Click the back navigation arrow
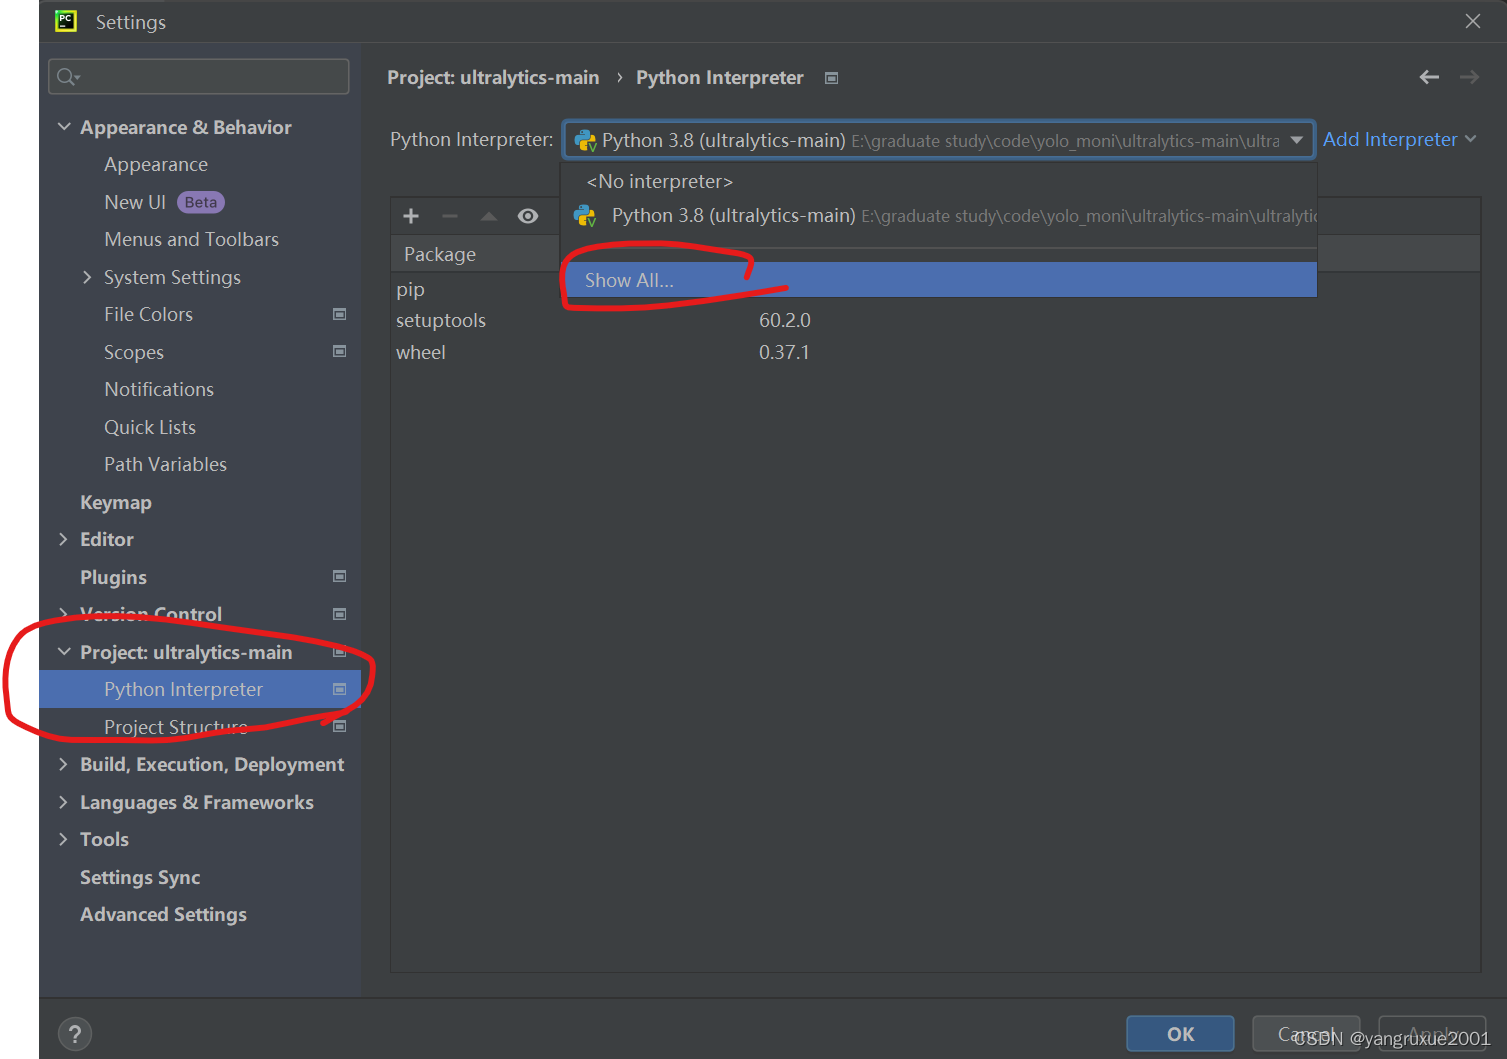The height and width of the screenshot is (1059, 1507). click(1429, 77)
